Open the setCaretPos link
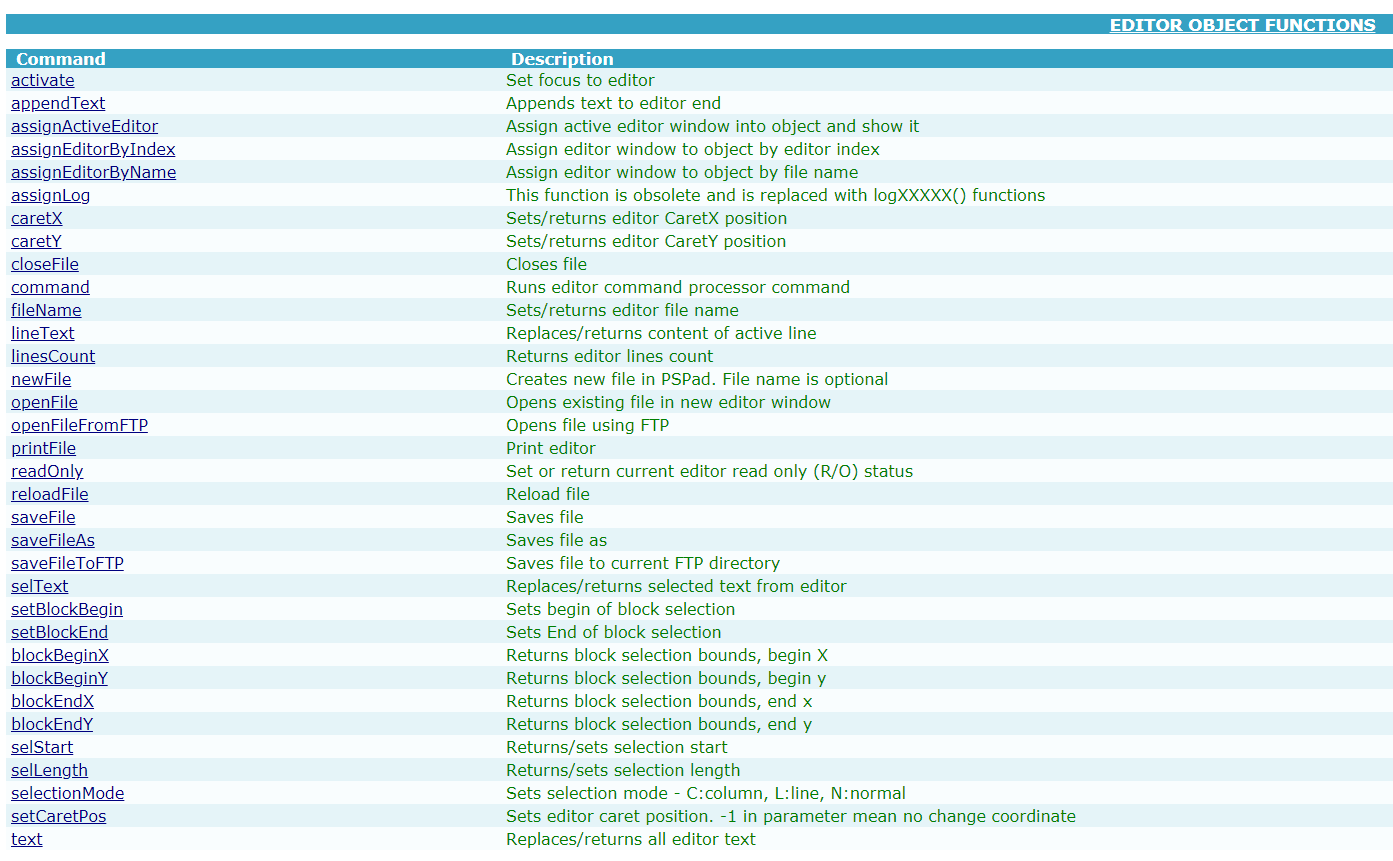1393x861 pixels. click(58, 816)
